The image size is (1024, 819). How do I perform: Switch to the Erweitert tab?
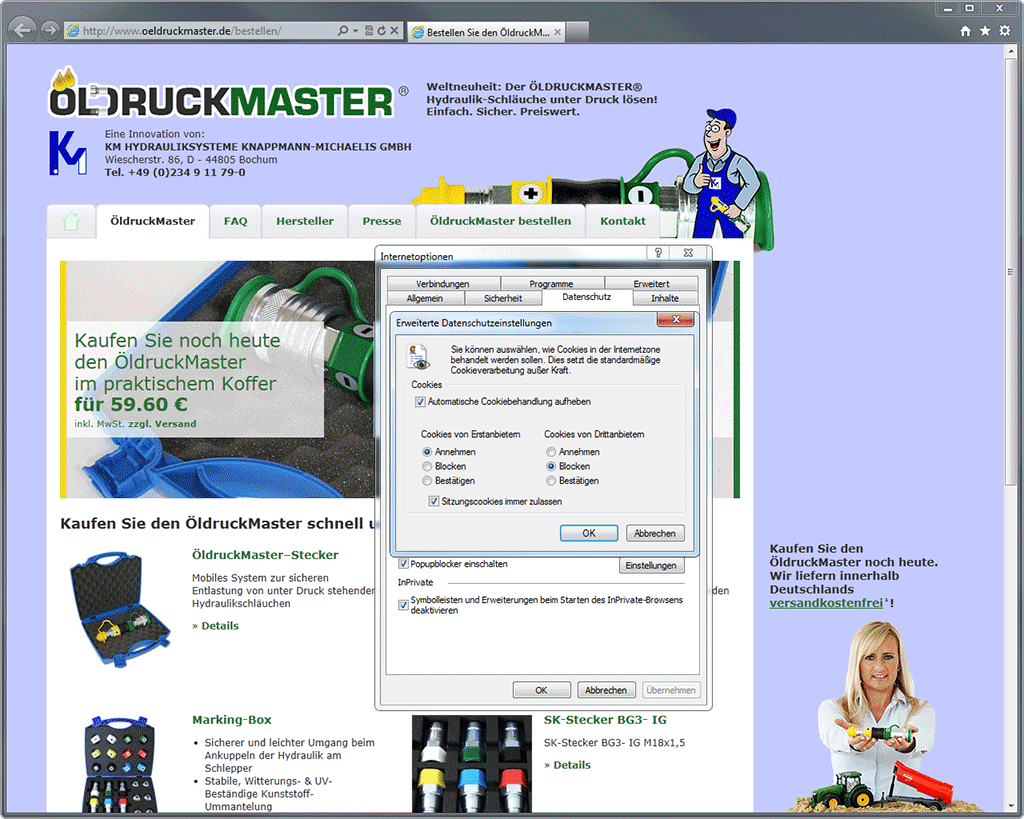(651, 283)
